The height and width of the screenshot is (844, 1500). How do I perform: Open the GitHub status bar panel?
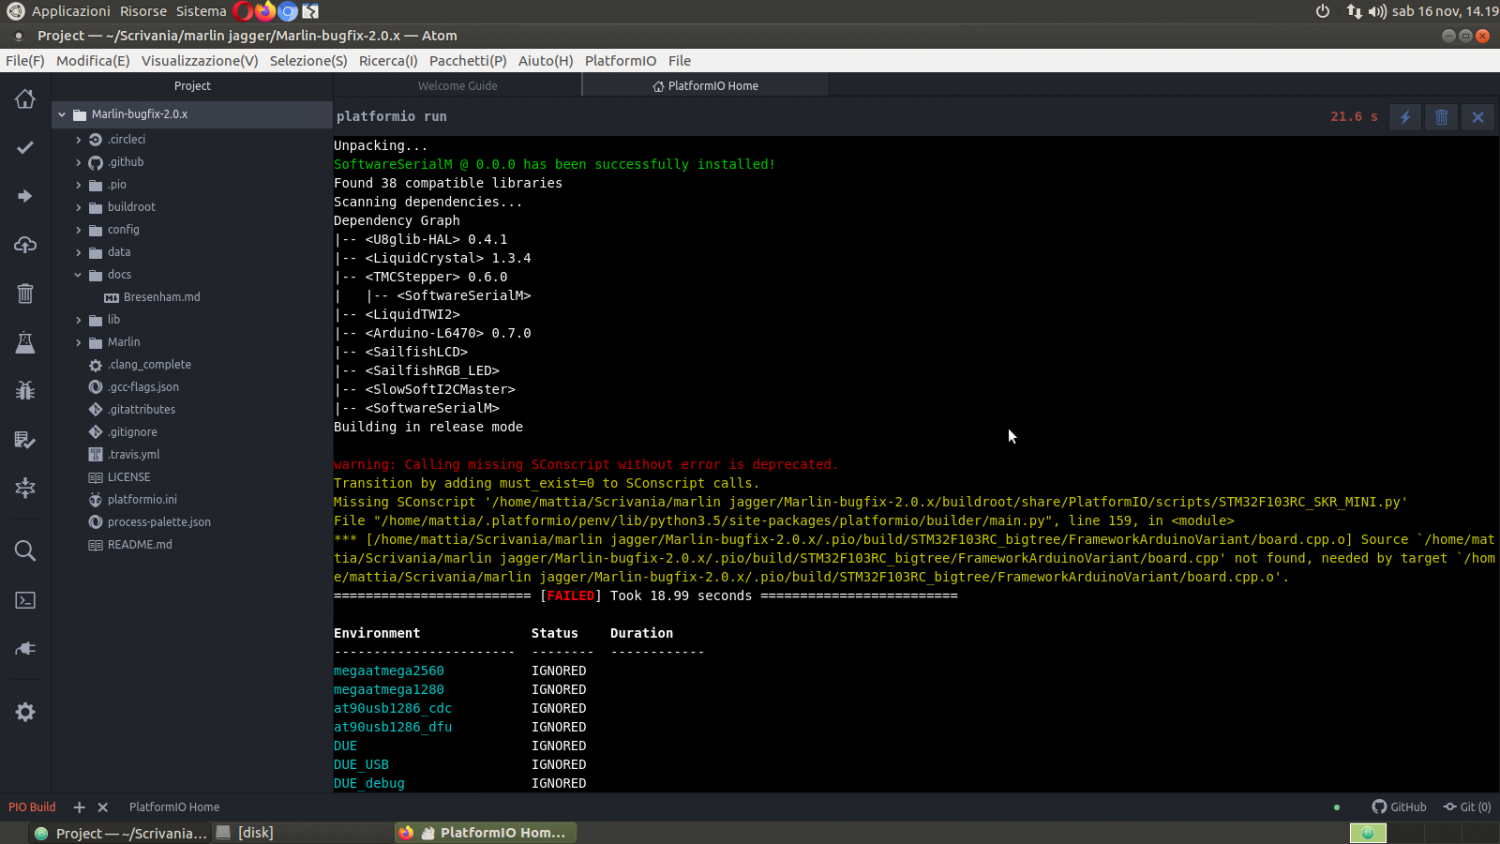click(1399, 807)
